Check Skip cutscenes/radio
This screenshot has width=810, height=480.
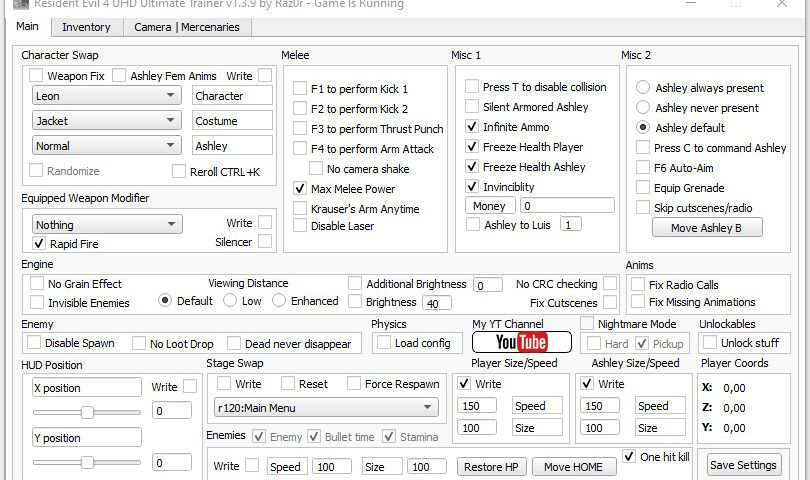pos(643,207)
